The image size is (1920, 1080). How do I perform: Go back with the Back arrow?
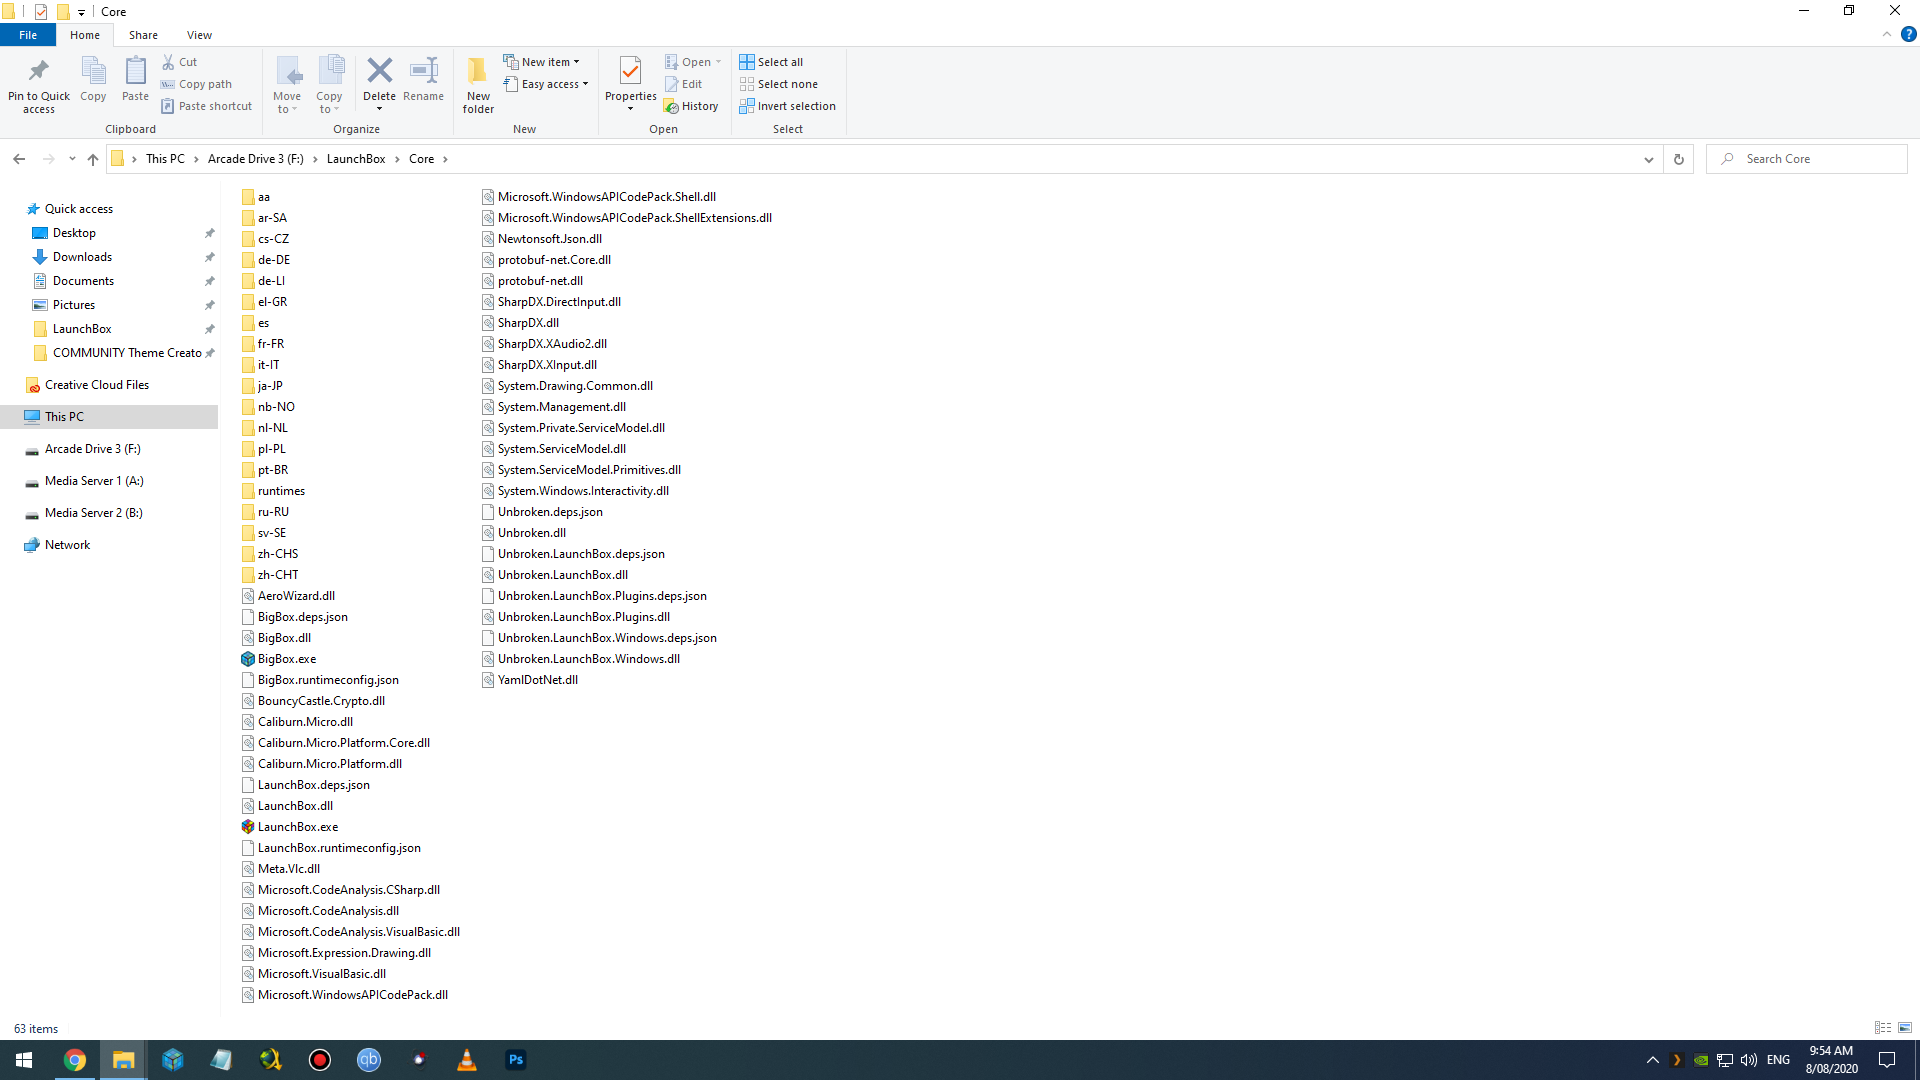(19, 159)
